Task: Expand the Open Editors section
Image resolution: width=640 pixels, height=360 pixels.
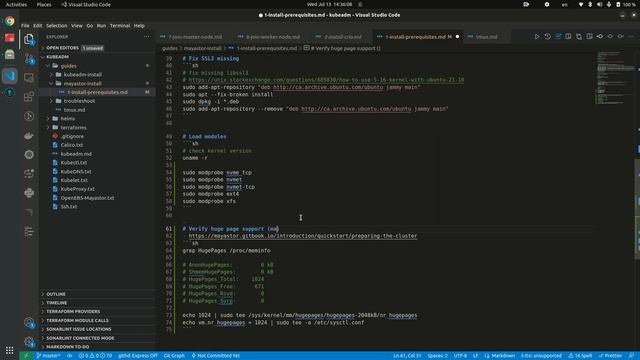Action: coord(98,48)
